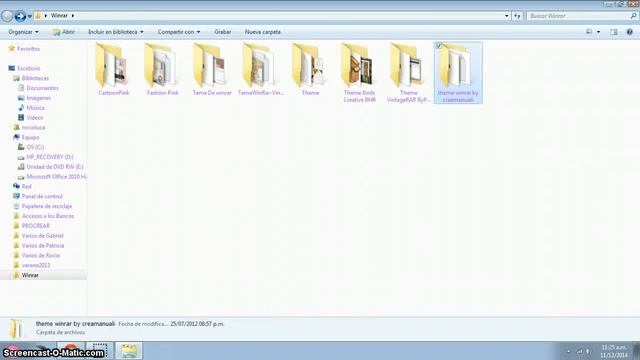
Task: Open Unidad de DVD RW (E:)
Action: [x=55, y=167]
